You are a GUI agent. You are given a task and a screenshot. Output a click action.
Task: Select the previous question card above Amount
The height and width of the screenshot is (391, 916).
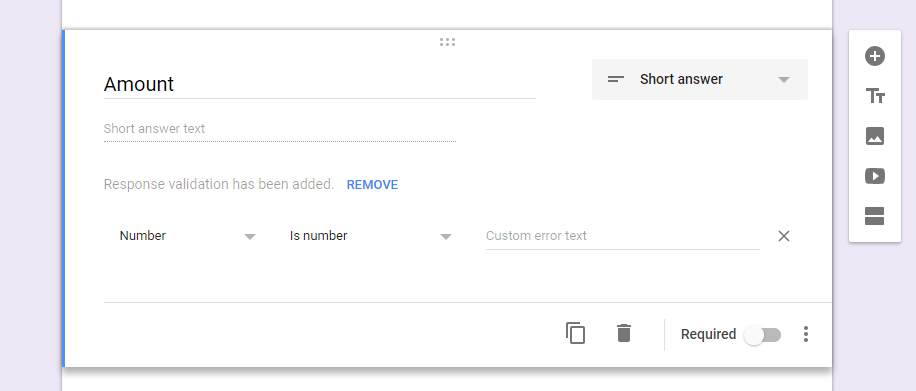[x=447, y=13]
